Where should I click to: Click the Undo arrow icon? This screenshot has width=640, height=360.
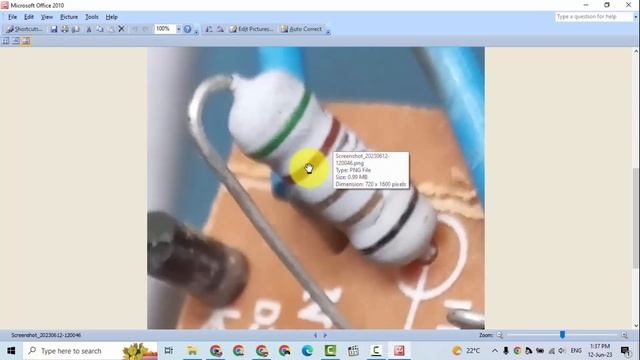[x=134, y=29]
